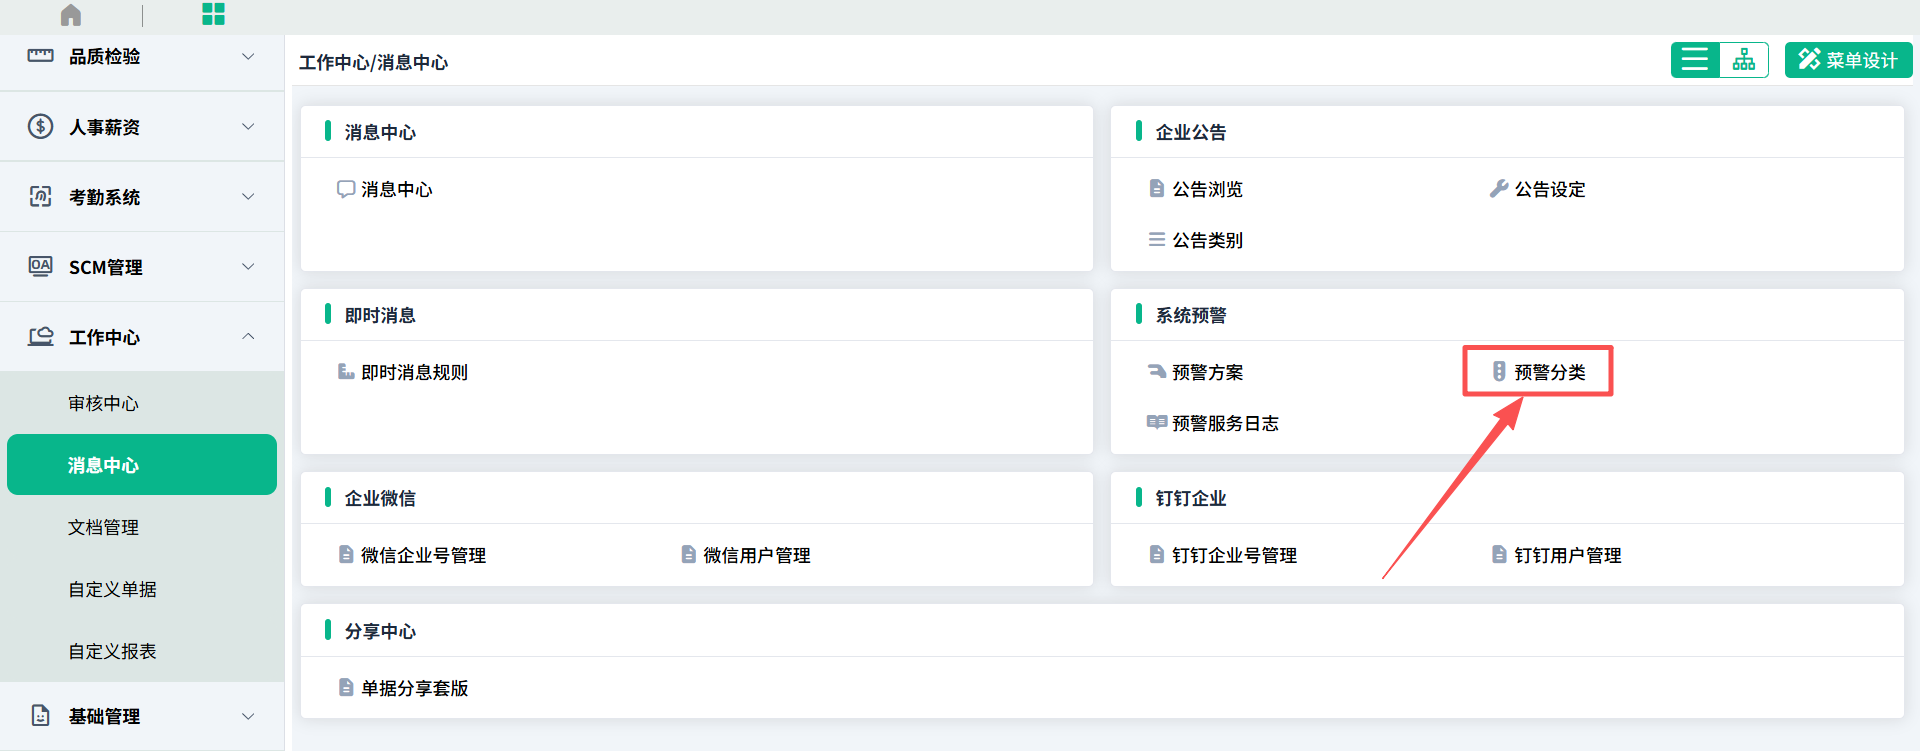This screenshot has width=1920, height=751.
Task: Expand the SCM管理 sidebar section
Action: click(x=141, y=267)
